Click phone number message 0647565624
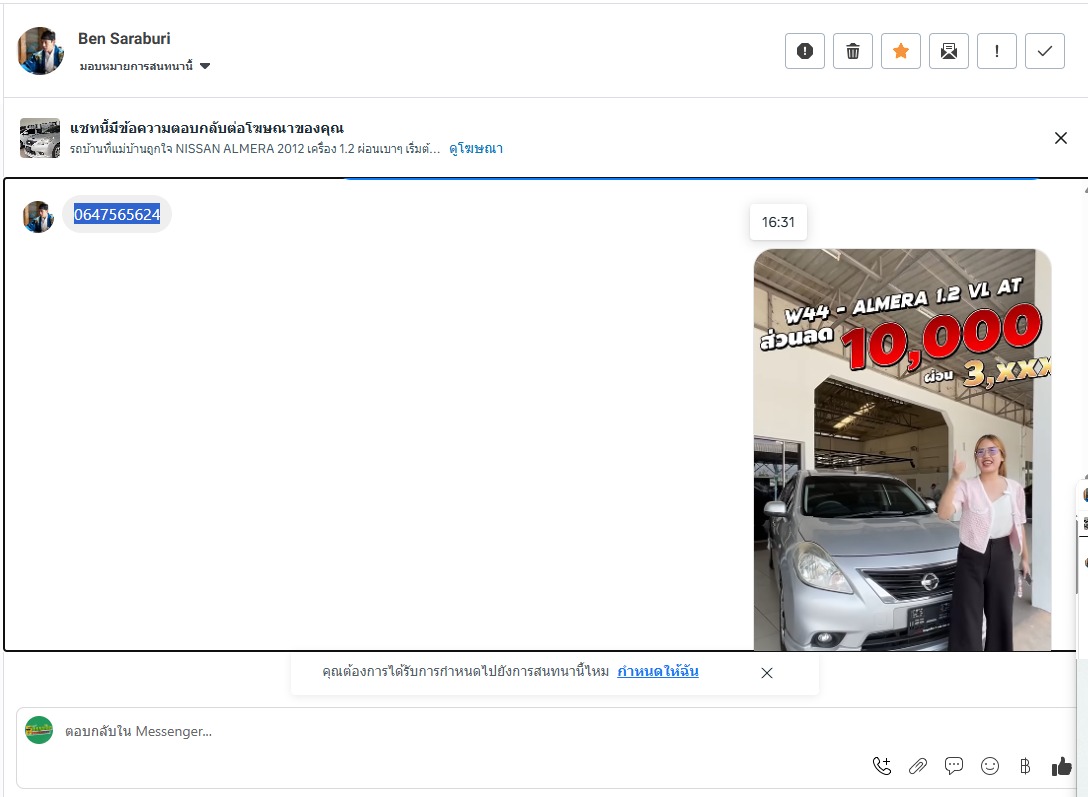1088x797 pixels. point(117,214)
